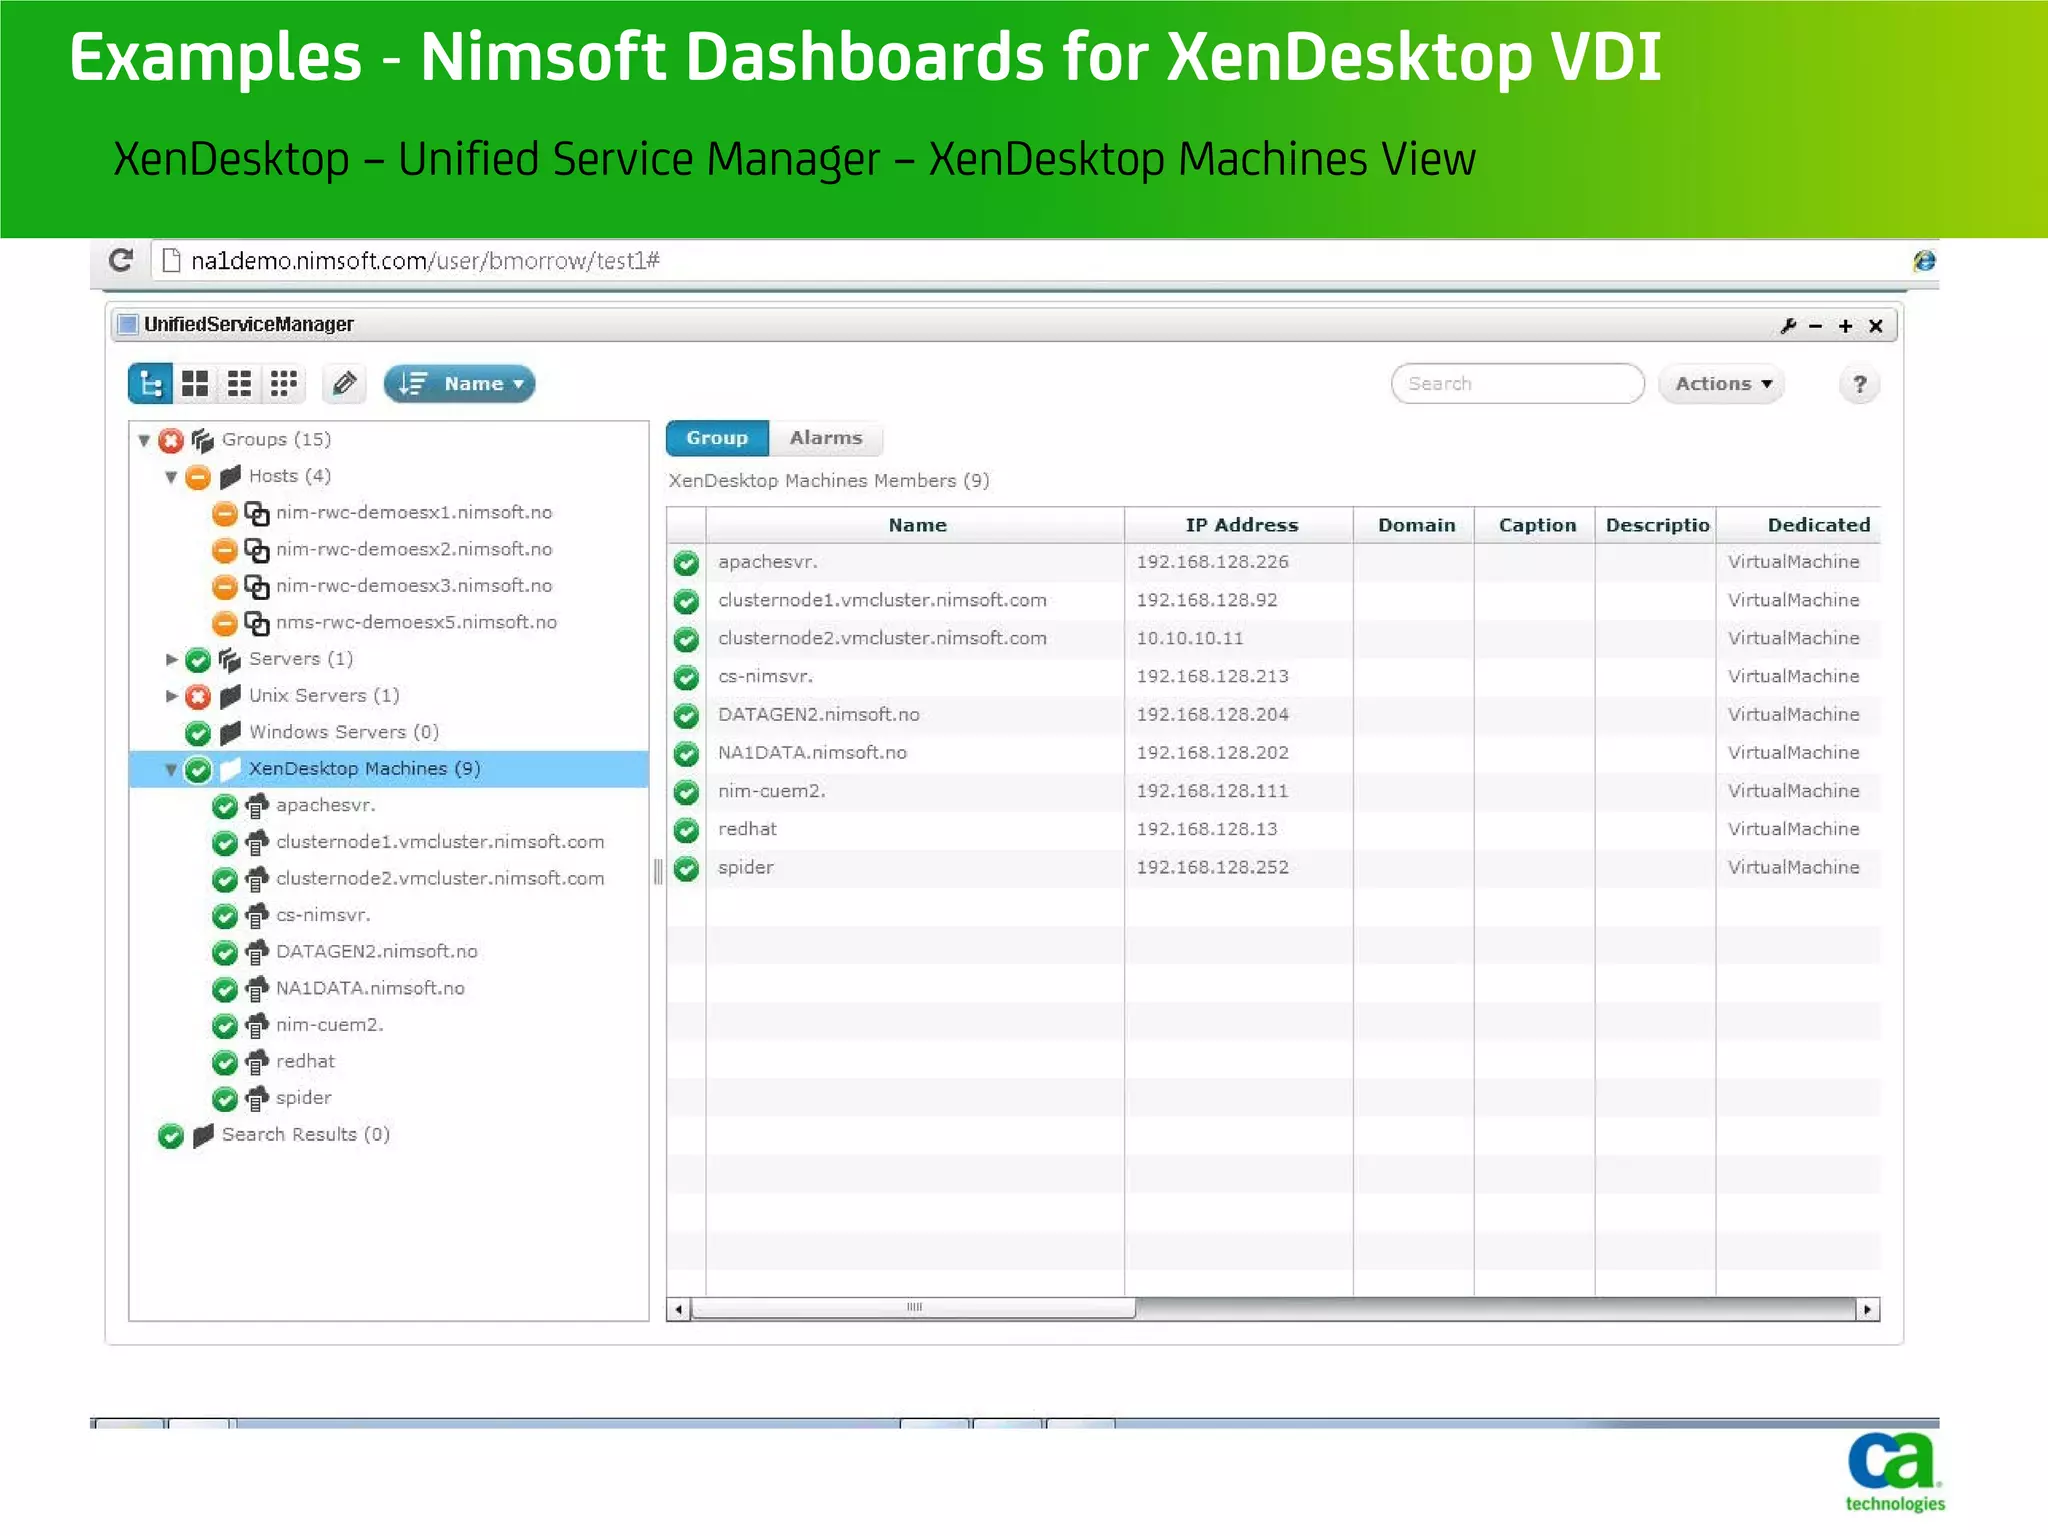The height and width of the screenshot is (1536, 2048).
Task: Click the pencil edit icon
Action: coord(344,384)
